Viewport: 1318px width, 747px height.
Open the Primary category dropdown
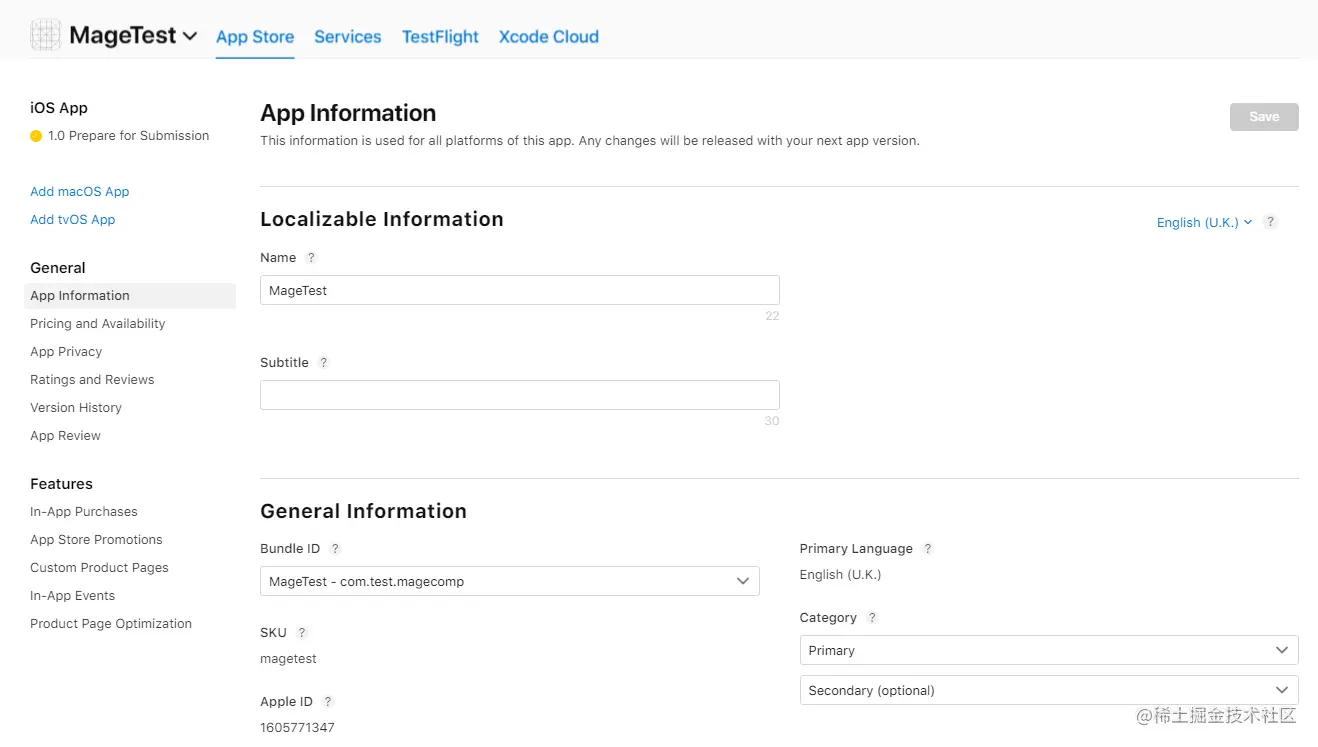(1048, 650)
